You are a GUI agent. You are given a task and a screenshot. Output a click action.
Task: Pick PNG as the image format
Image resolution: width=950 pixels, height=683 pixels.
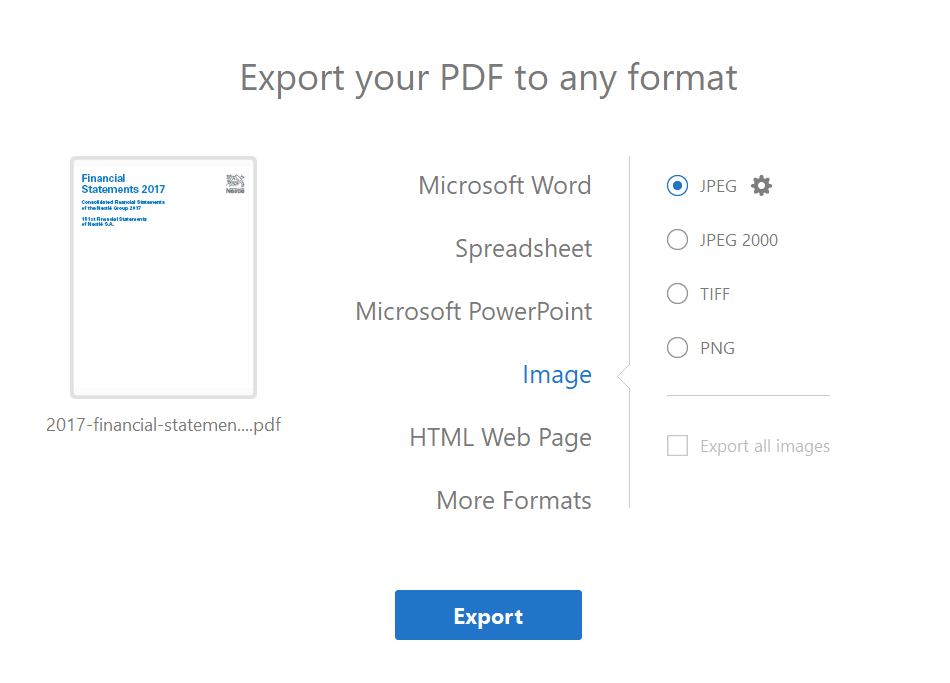pos(677,348)
